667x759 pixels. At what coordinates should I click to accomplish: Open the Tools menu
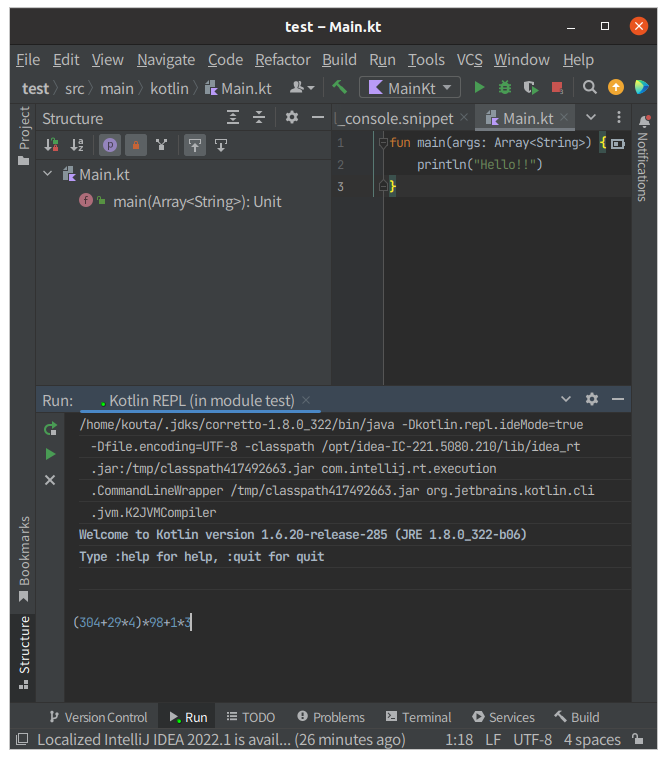tap(426, 60)
